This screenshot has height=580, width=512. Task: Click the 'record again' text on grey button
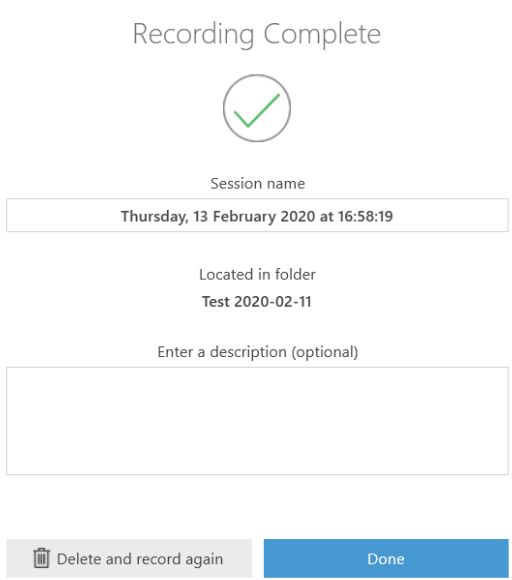(x=180, y=559)
